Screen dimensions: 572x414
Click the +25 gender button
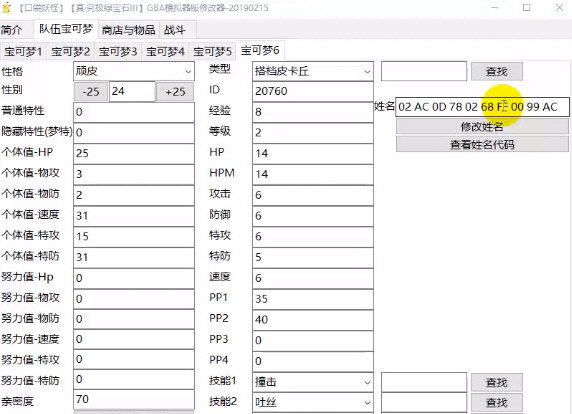pos(175,91)
